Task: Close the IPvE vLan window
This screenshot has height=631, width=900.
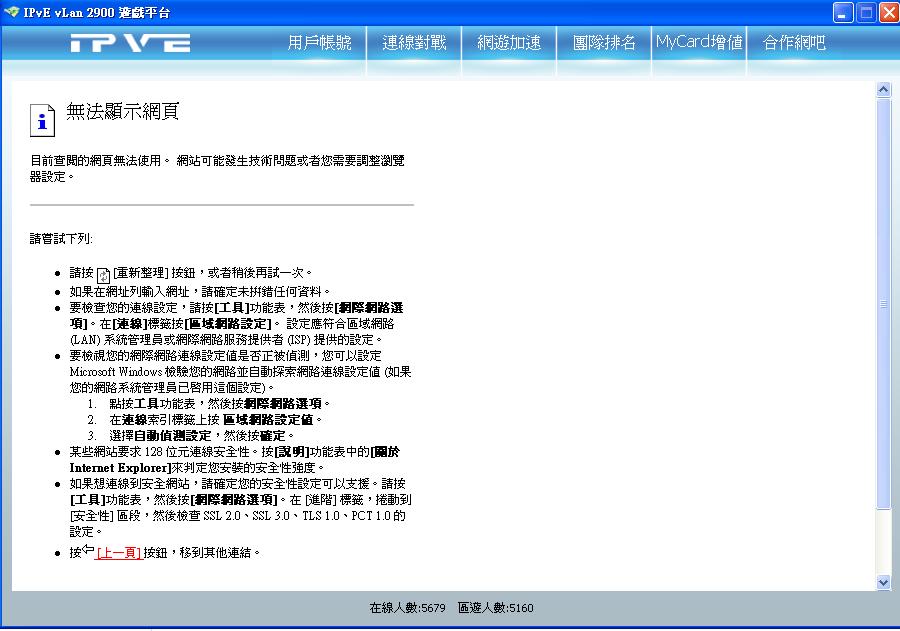Action: 889,12
